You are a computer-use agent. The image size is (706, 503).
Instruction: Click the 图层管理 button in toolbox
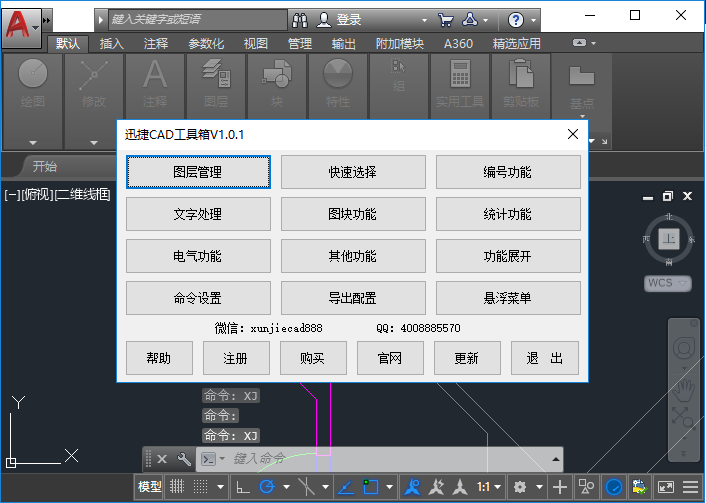pos(198,172)
